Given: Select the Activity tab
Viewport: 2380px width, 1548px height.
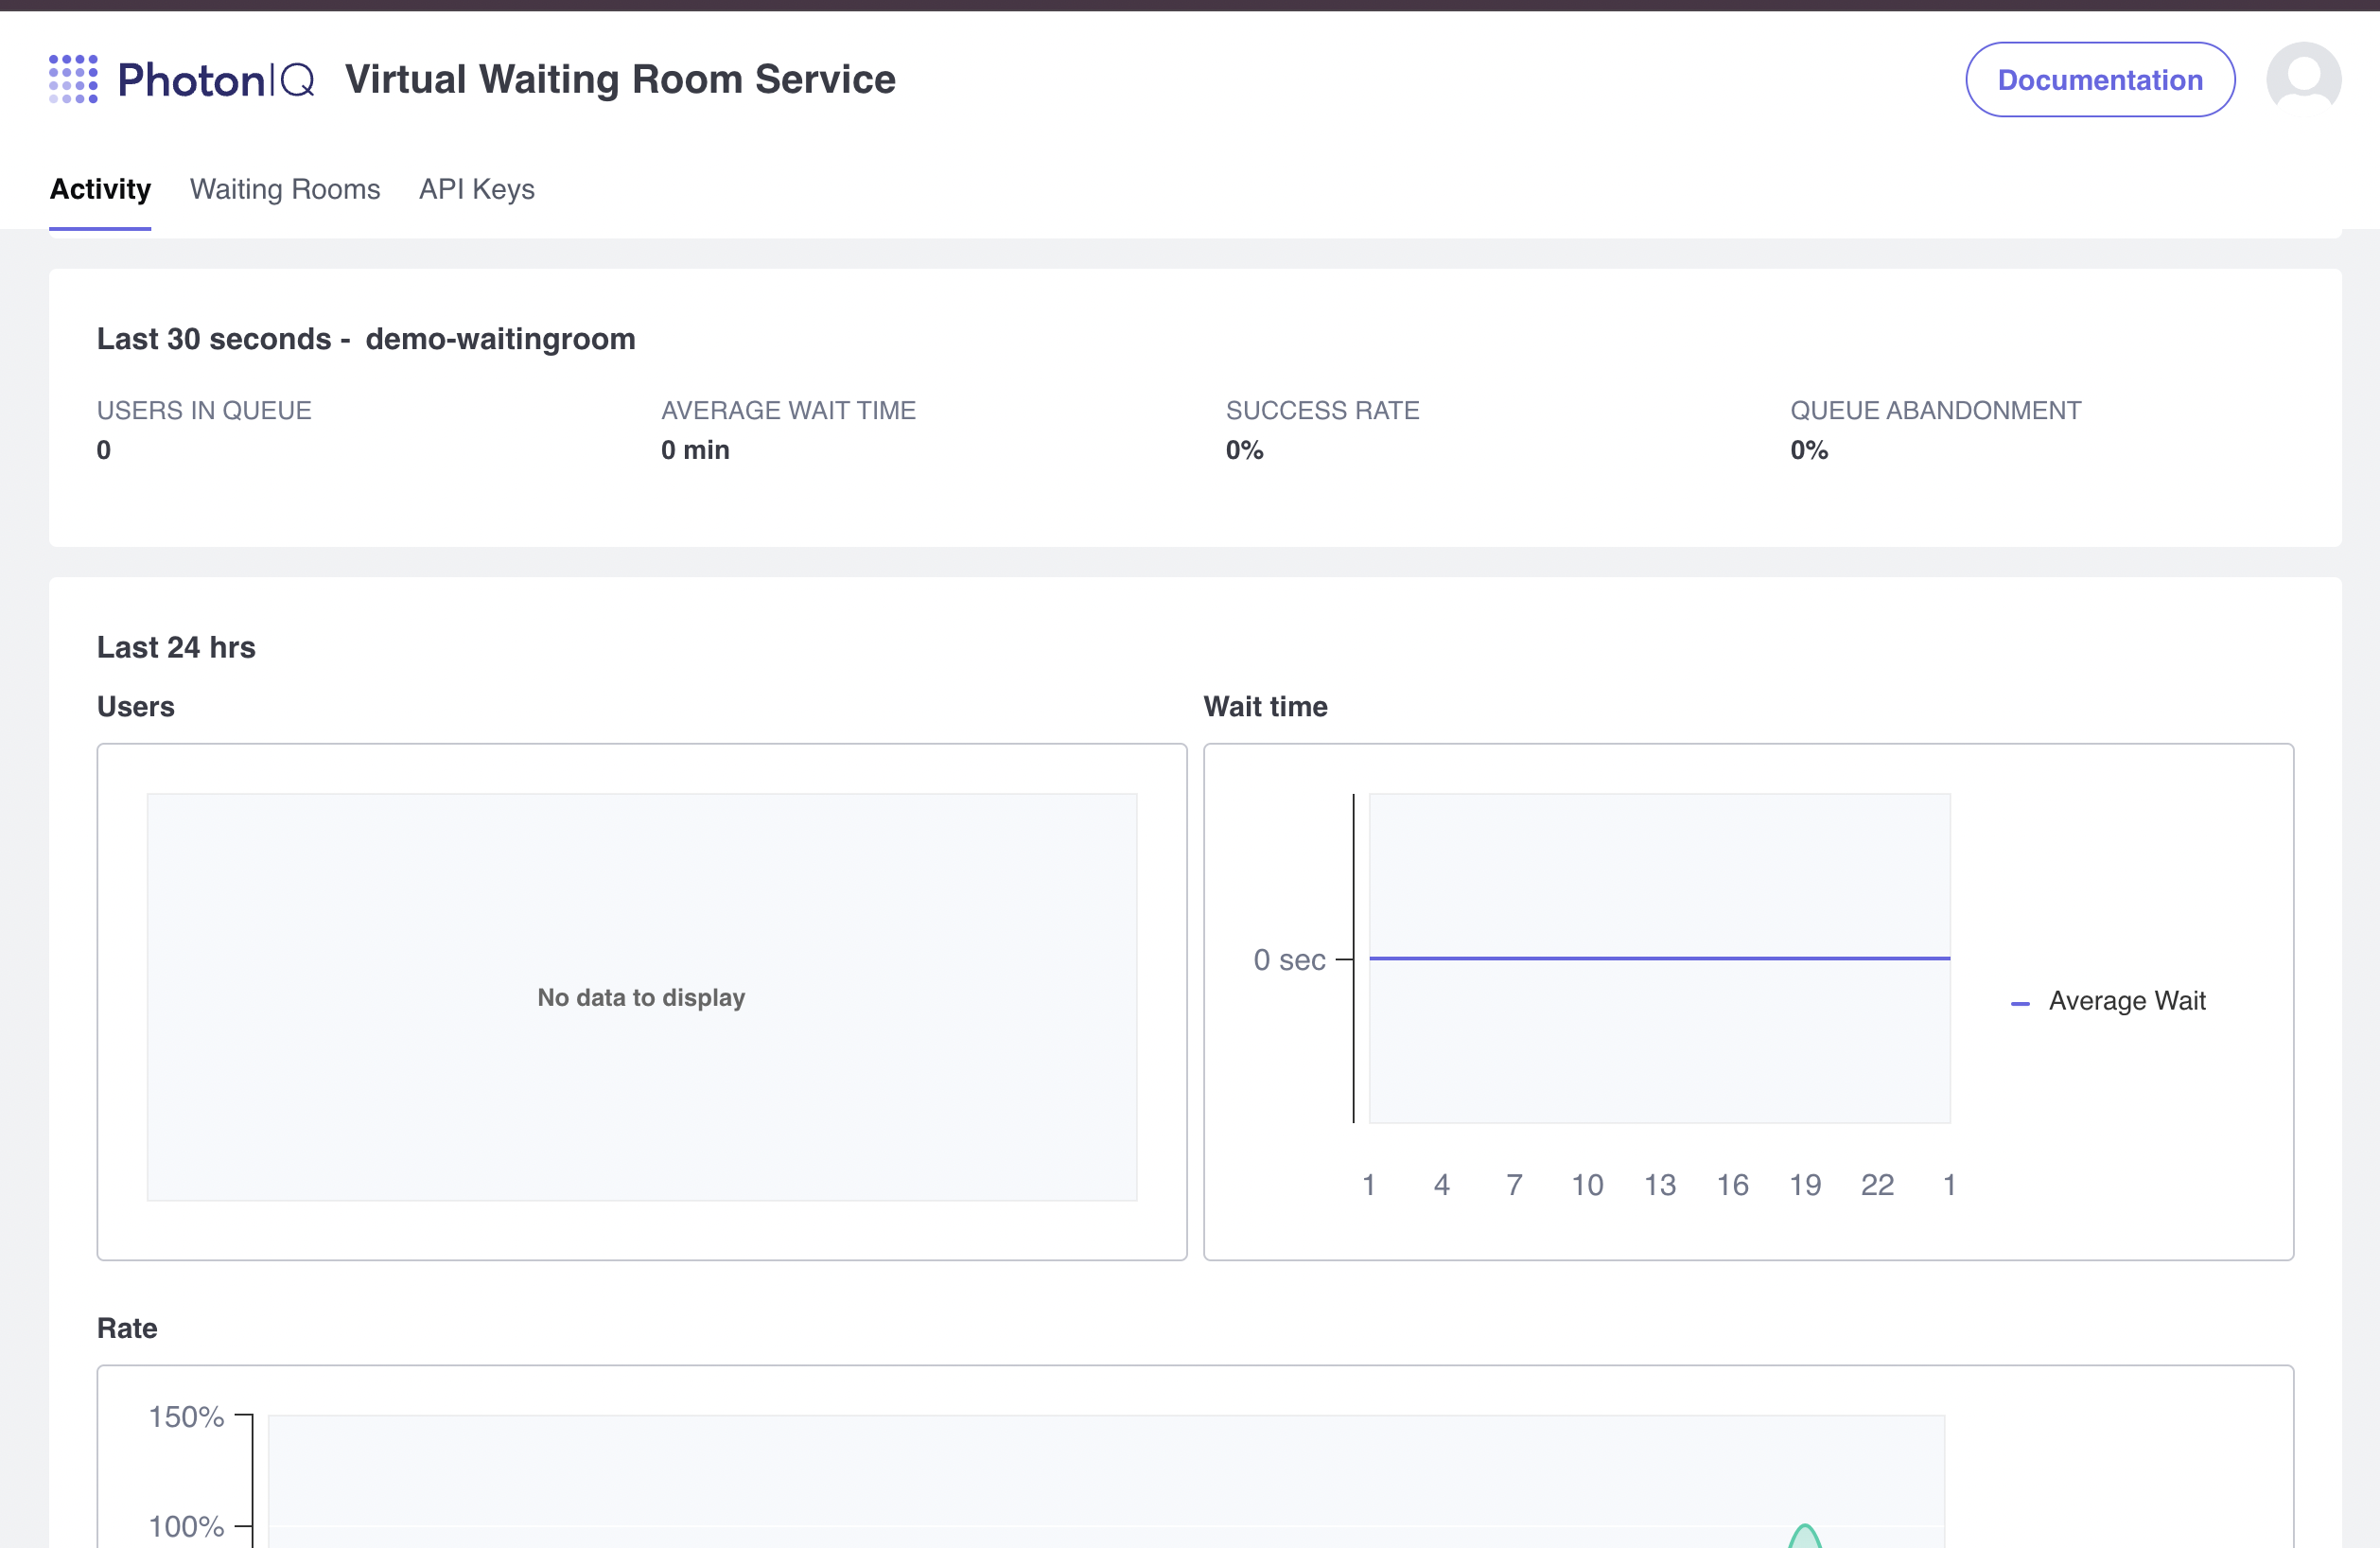Looking at the screenshot, I should click(100, 189).
